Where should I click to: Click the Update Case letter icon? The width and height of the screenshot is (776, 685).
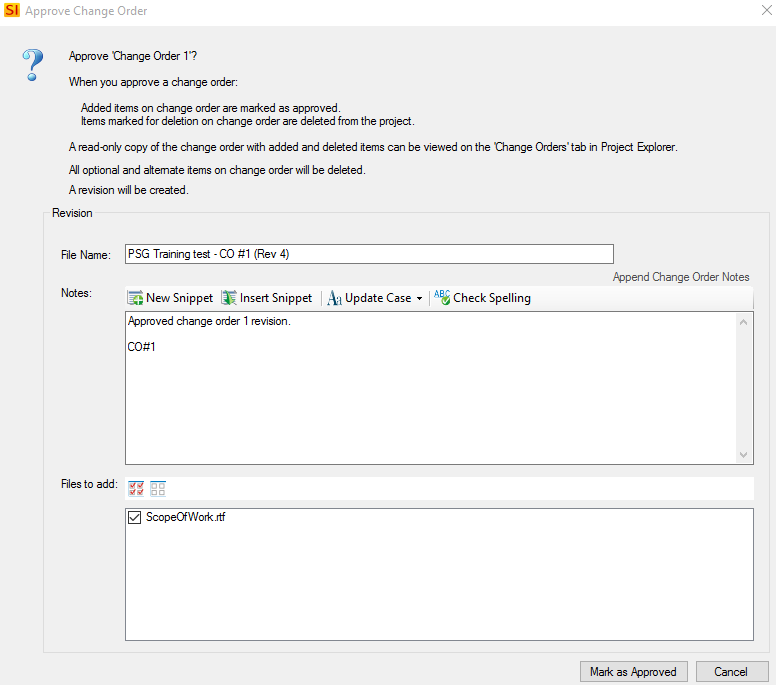335,298
